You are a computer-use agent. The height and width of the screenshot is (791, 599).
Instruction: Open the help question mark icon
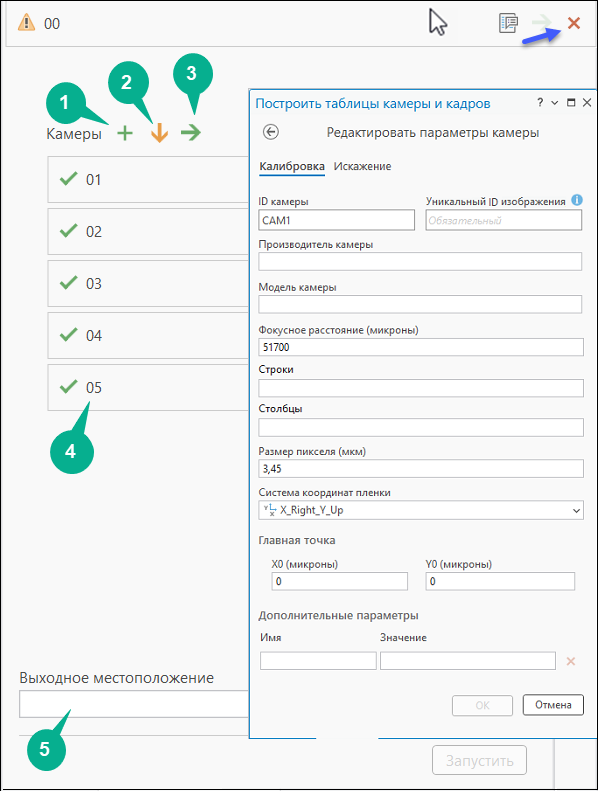click(x=540, y=102)
